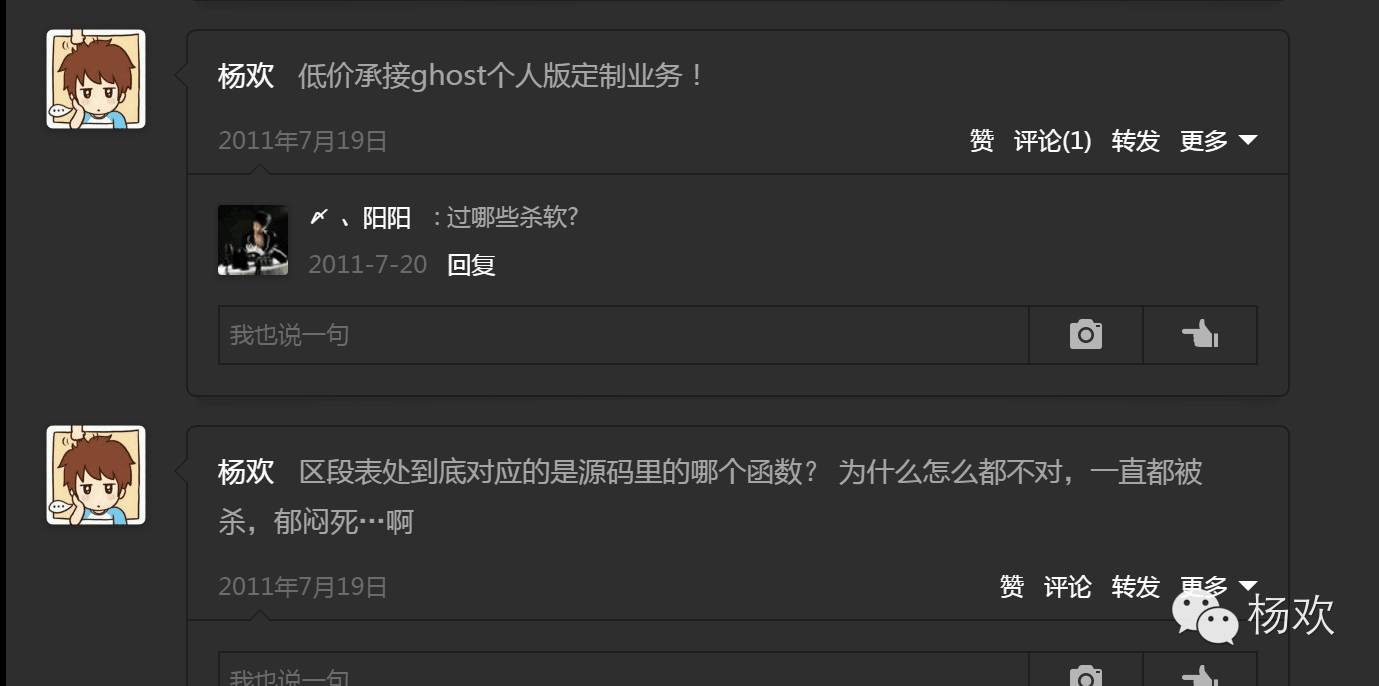This screenshot has height=686, width=1379.
Task: Click 转发 on the first post
Action: click(1135, 141)
